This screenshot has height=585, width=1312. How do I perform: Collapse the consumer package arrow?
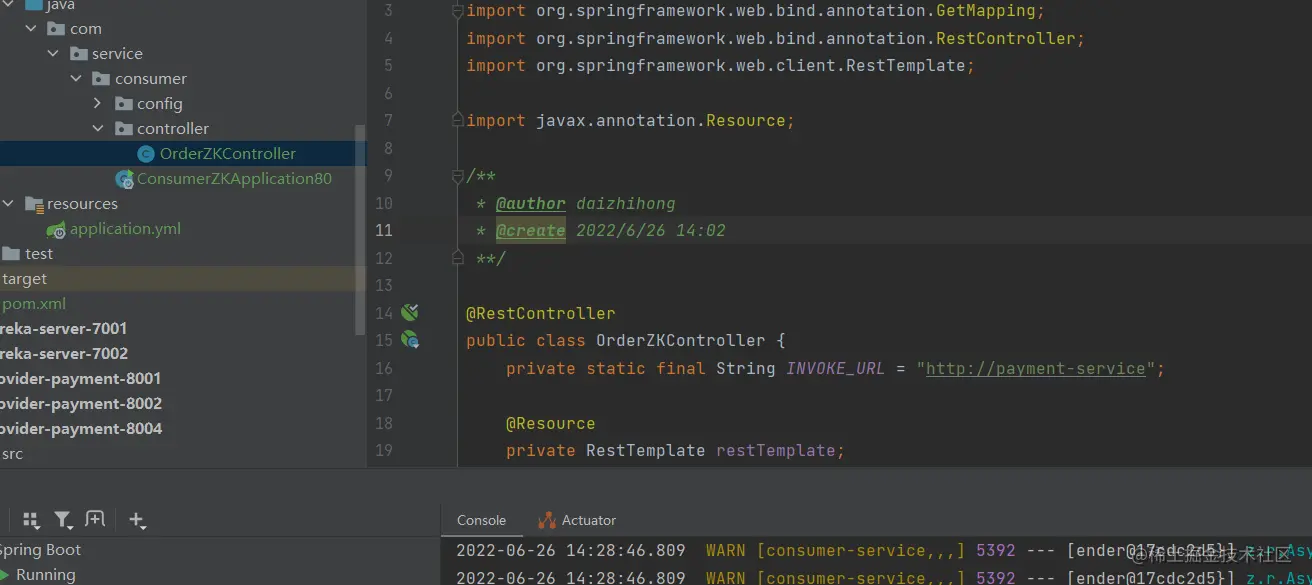tap(76, 79)
